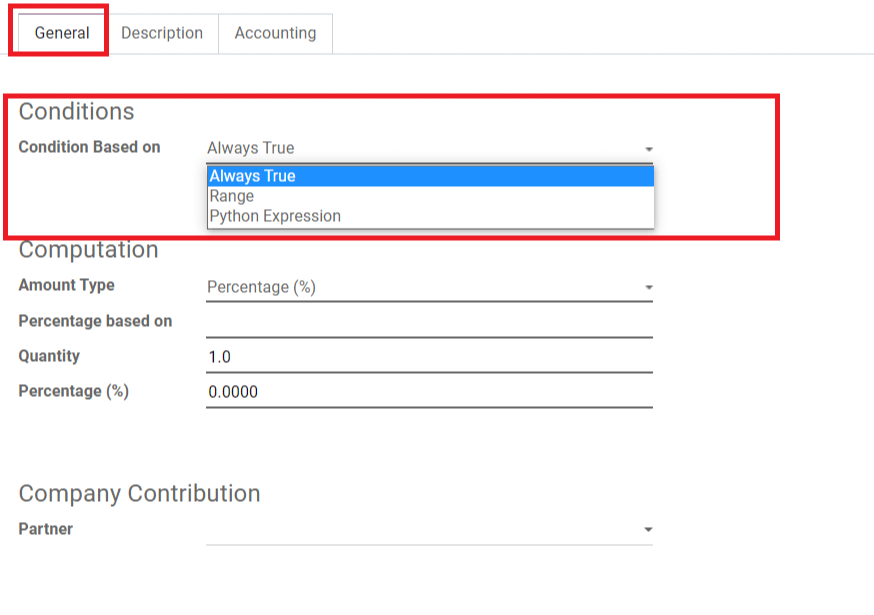Open the Accounting tab

pos(275,33)
